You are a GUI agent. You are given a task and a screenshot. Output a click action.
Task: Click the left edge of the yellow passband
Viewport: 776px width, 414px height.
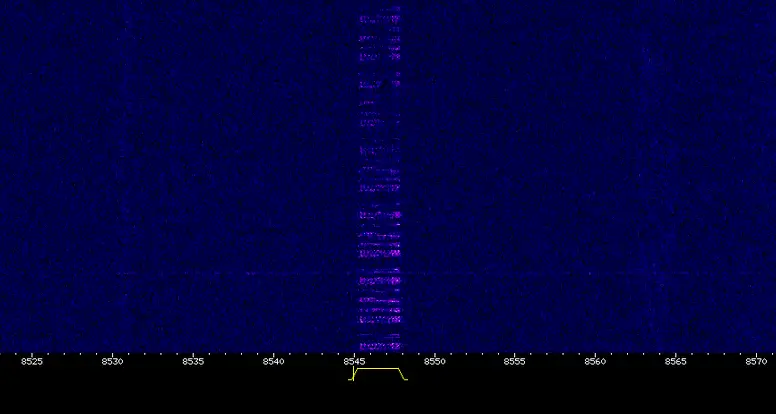(x=354, y=375)
